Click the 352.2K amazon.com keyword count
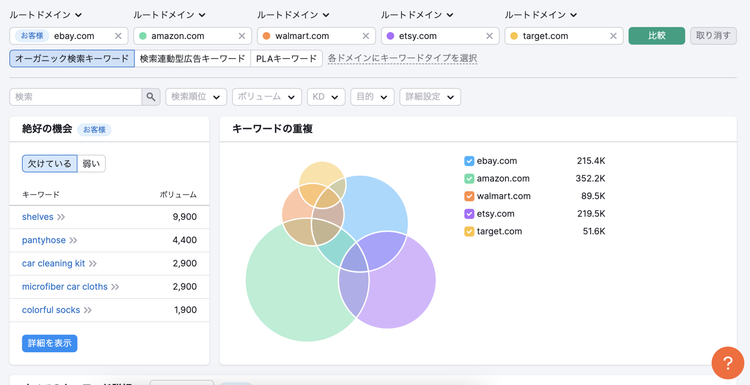The height and width of the screenshot is (385, 750). pos(590,179)
